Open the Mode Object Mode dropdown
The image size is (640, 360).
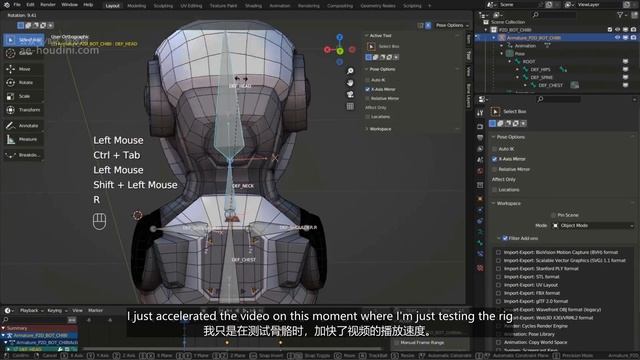(593, 226)
